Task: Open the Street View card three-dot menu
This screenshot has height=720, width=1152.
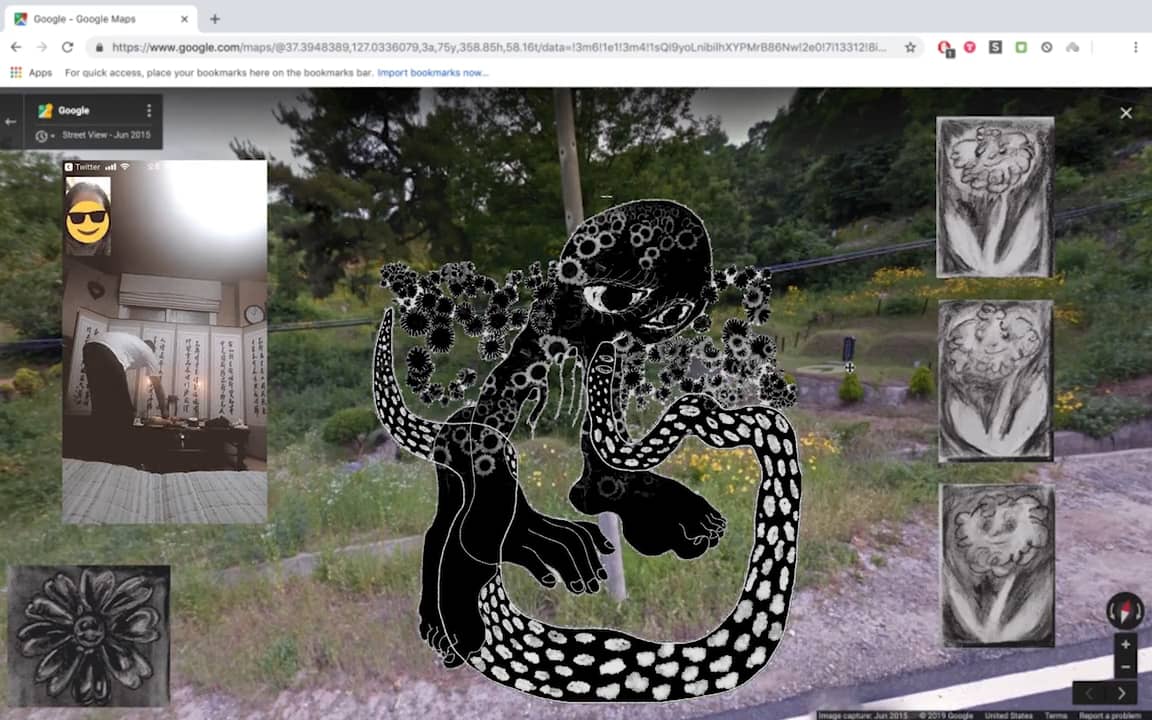Action: (149, 110)
